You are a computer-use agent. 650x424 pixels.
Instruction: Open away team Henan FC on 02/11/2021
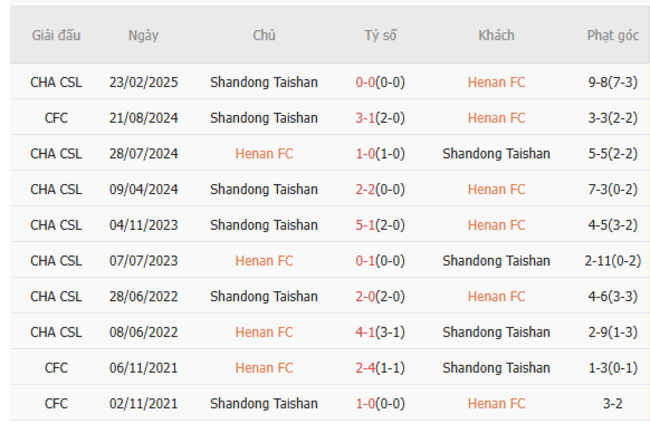click(x=496, y=404)
